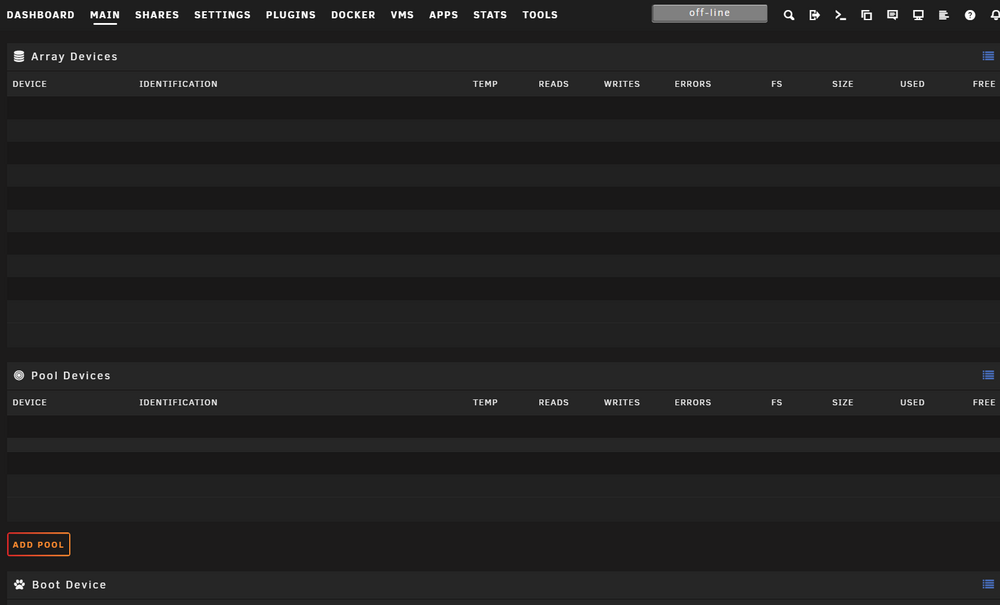1000x605 pixels.
Task: Click DEVICE header in Array Devices table
Action: [29, 84]
